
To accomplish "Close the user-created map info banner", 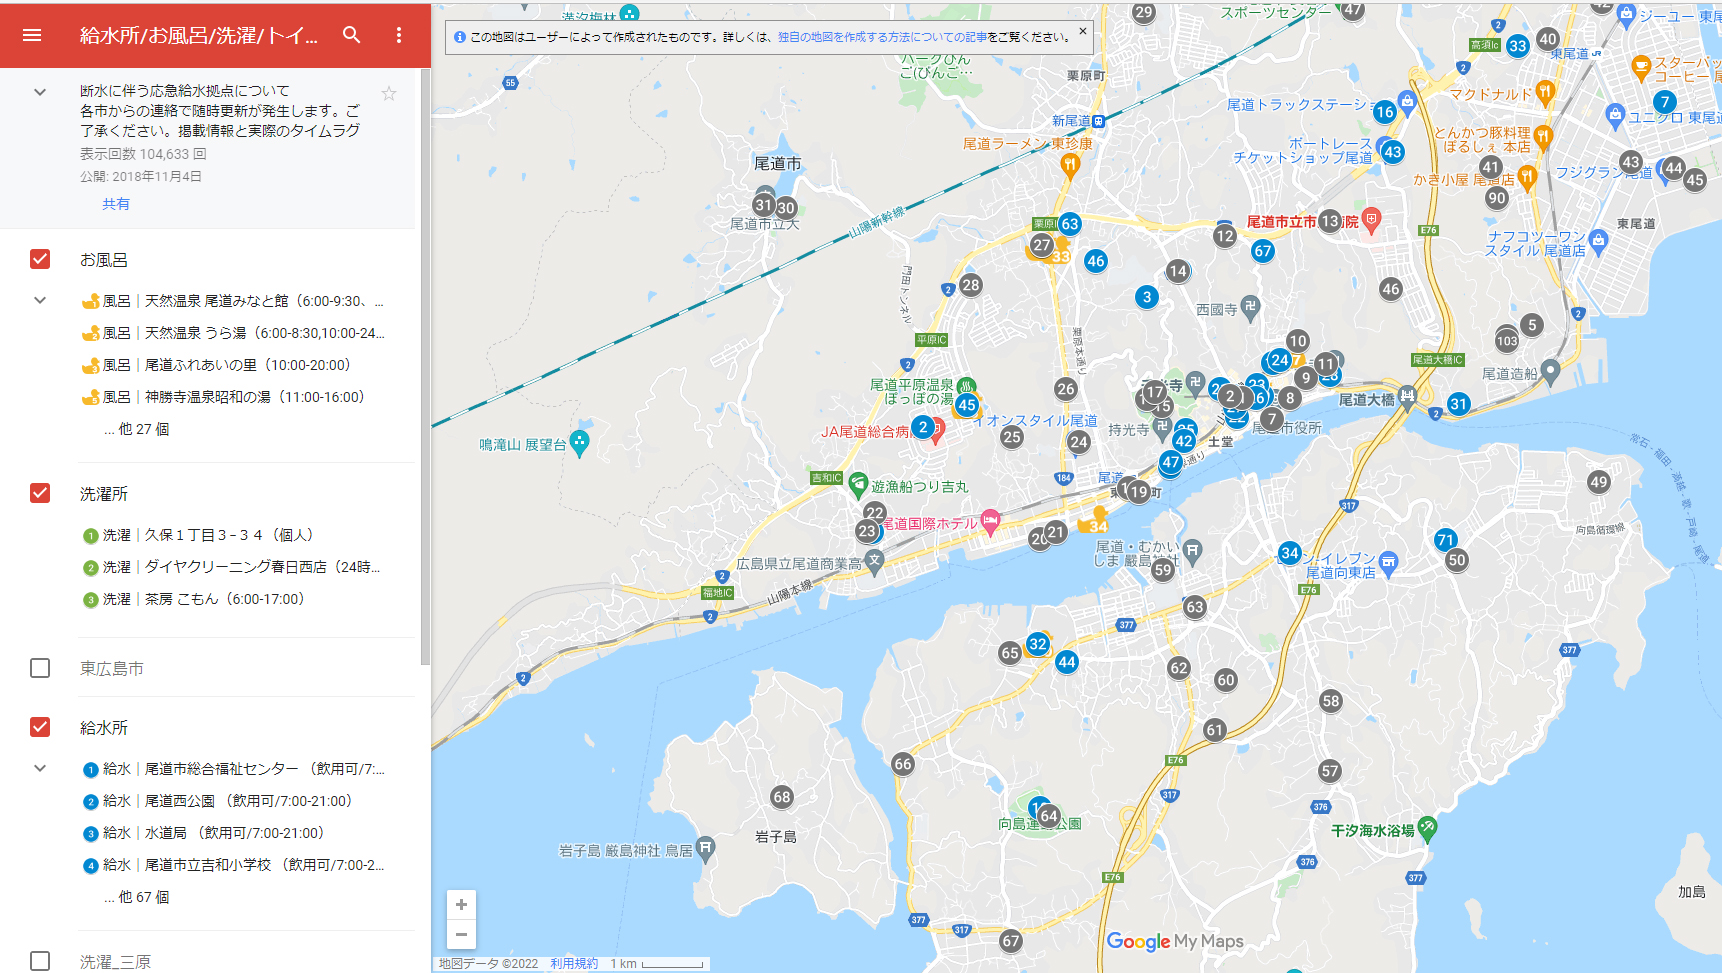I will click(1082, 31).
